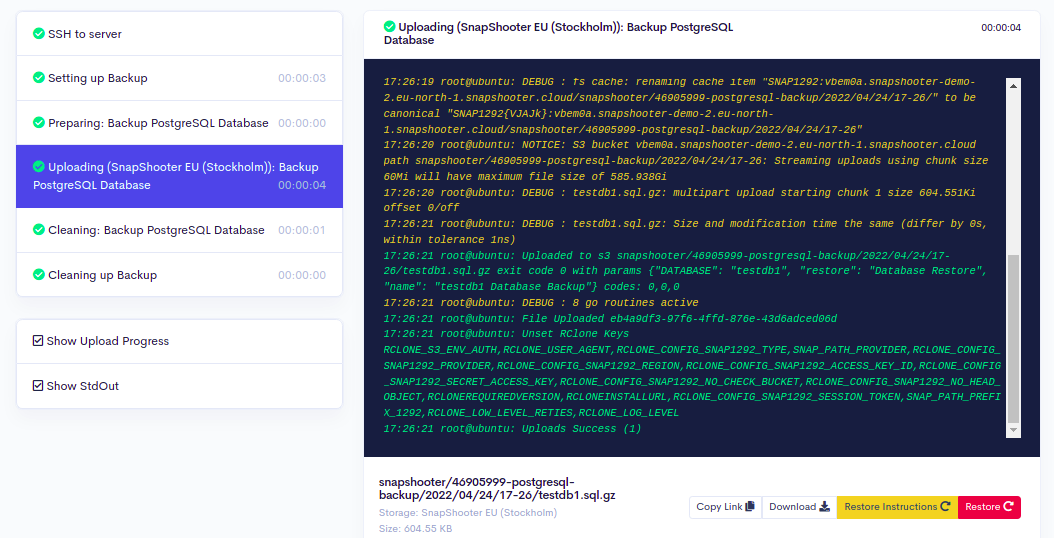Viewport: 1054px width, 538px height.
Task: Click the log scrollbar up arrow
Action: (x=1013, y=86)
